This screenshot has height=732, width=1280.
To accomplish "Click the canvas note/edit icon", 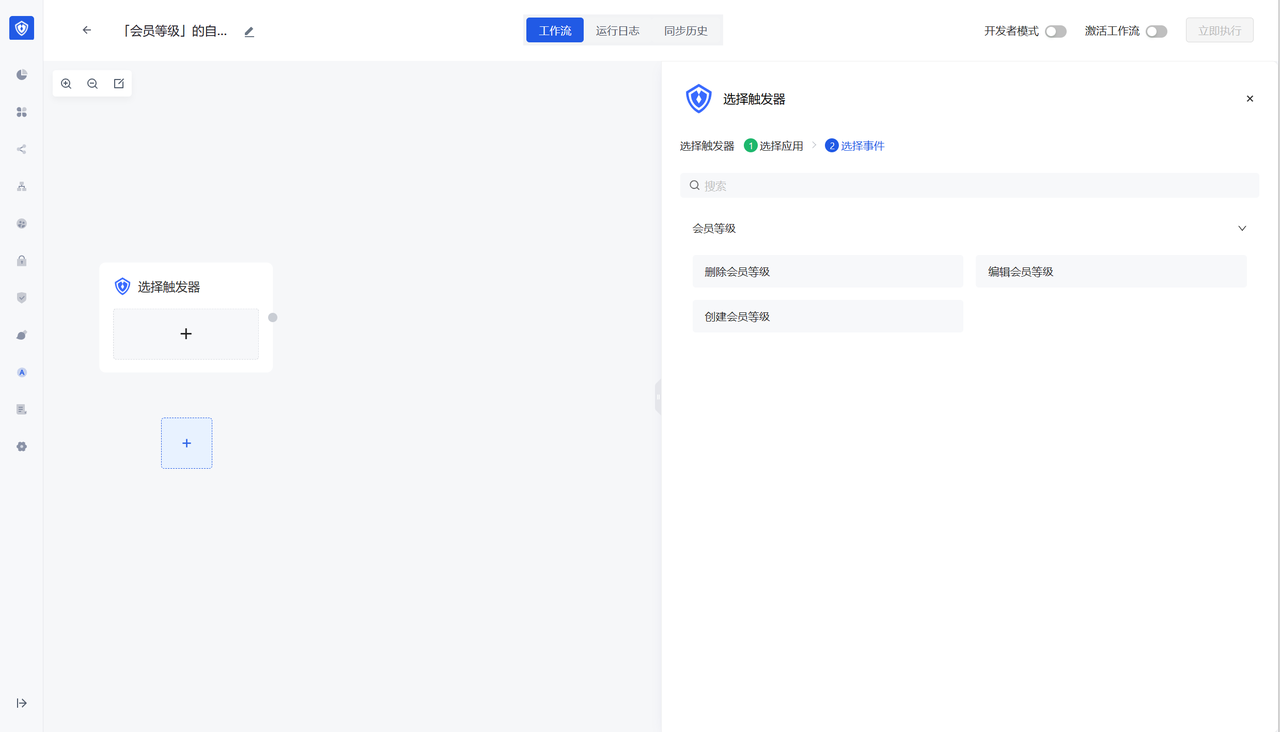I will tap(119, 84).
